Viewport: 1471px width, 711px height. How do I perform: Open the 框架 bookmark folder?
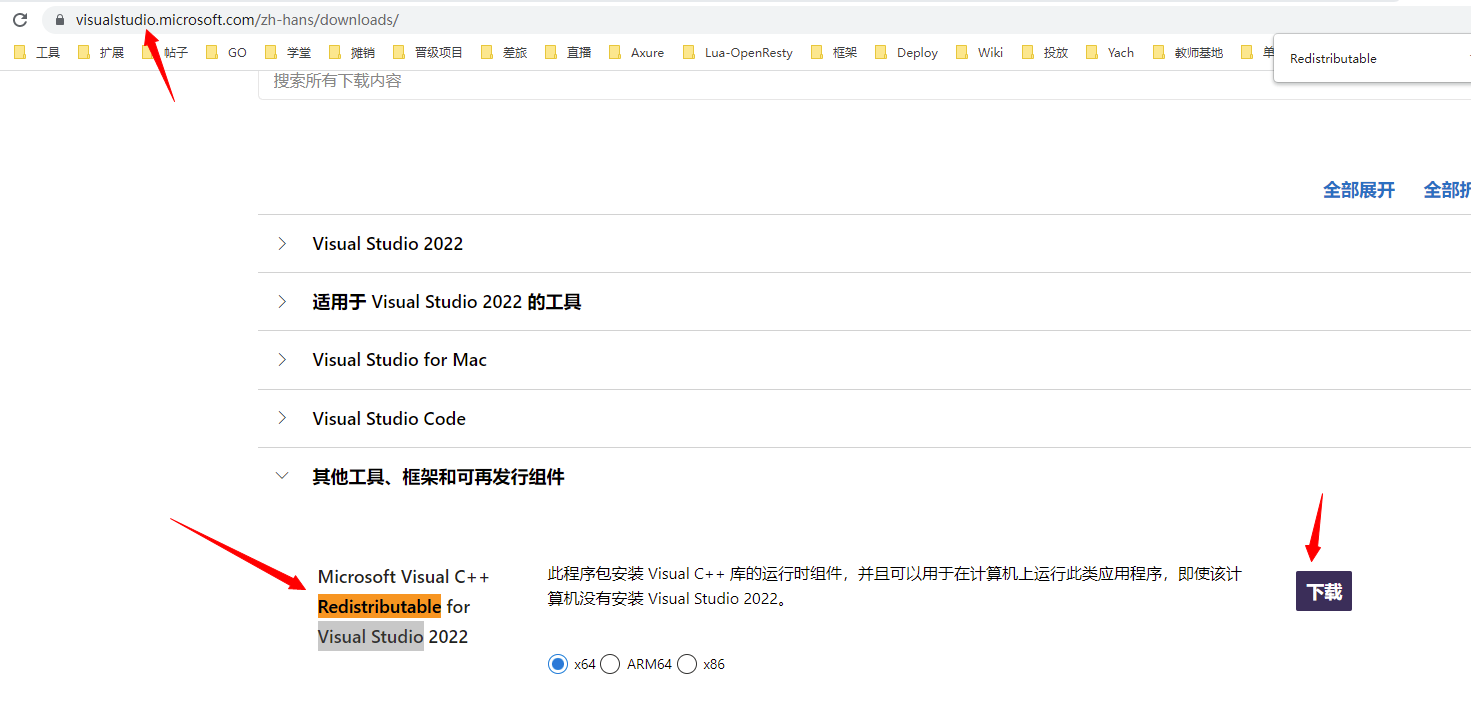point(834,52)
